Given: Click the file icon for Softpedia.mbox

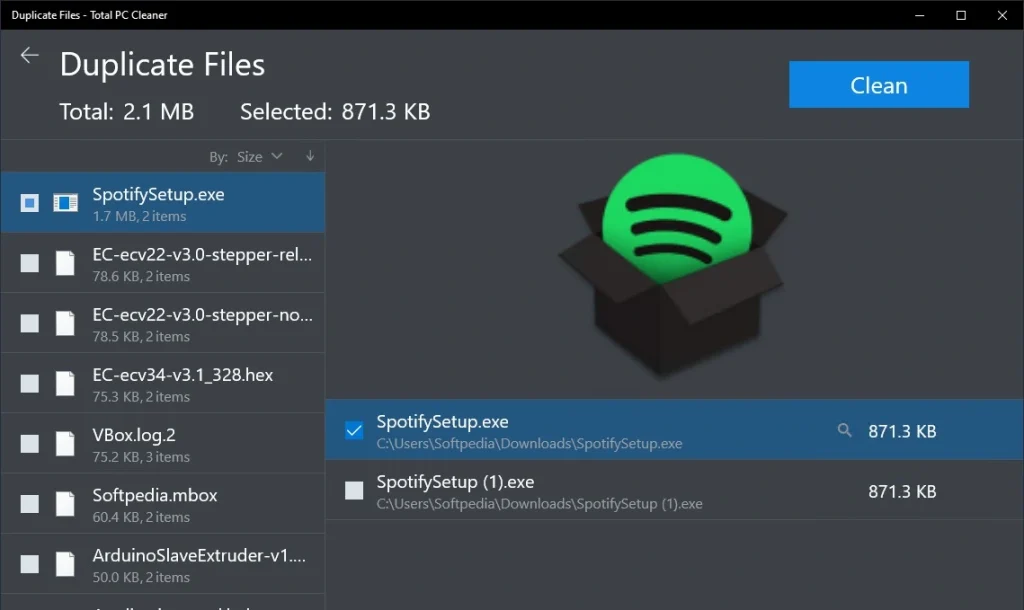Looking at the screenshot, I should pos(65,504).
